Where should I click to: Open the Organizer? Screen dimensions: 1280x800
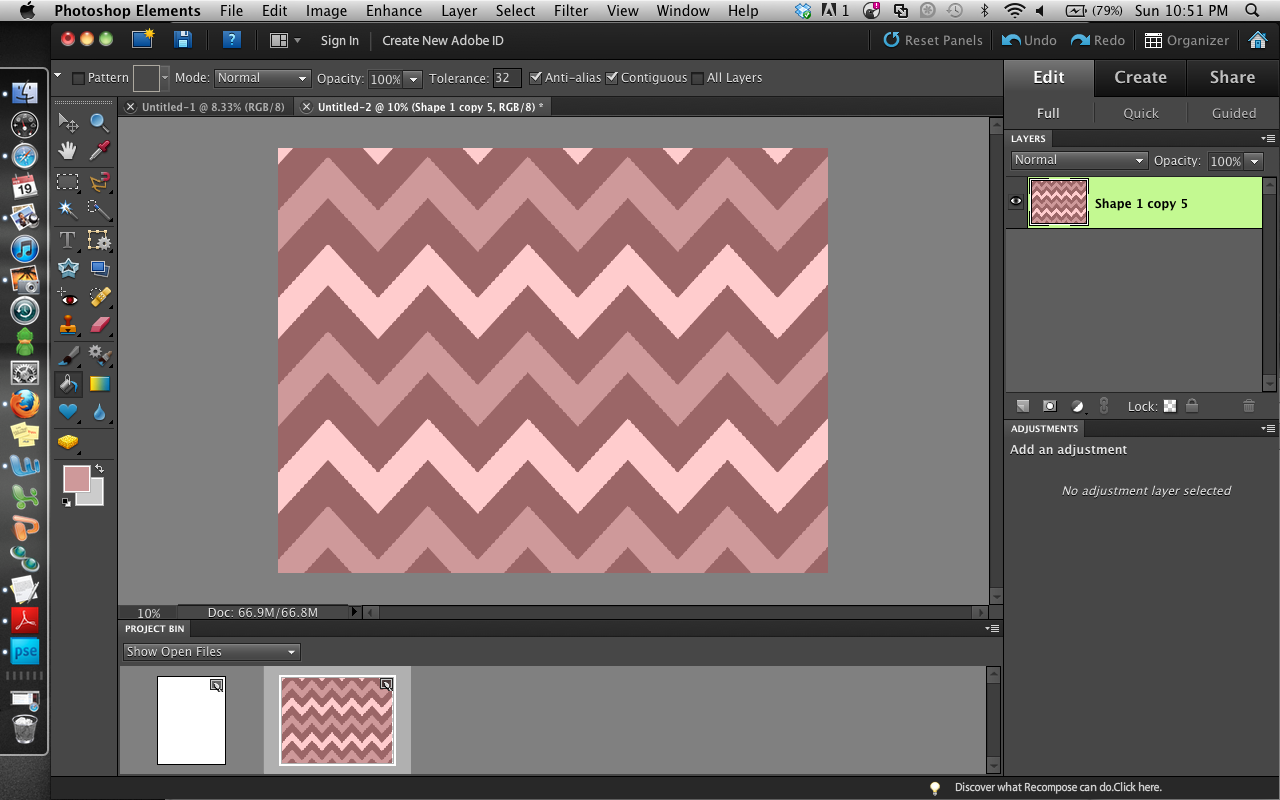[x=1187, y=40]
